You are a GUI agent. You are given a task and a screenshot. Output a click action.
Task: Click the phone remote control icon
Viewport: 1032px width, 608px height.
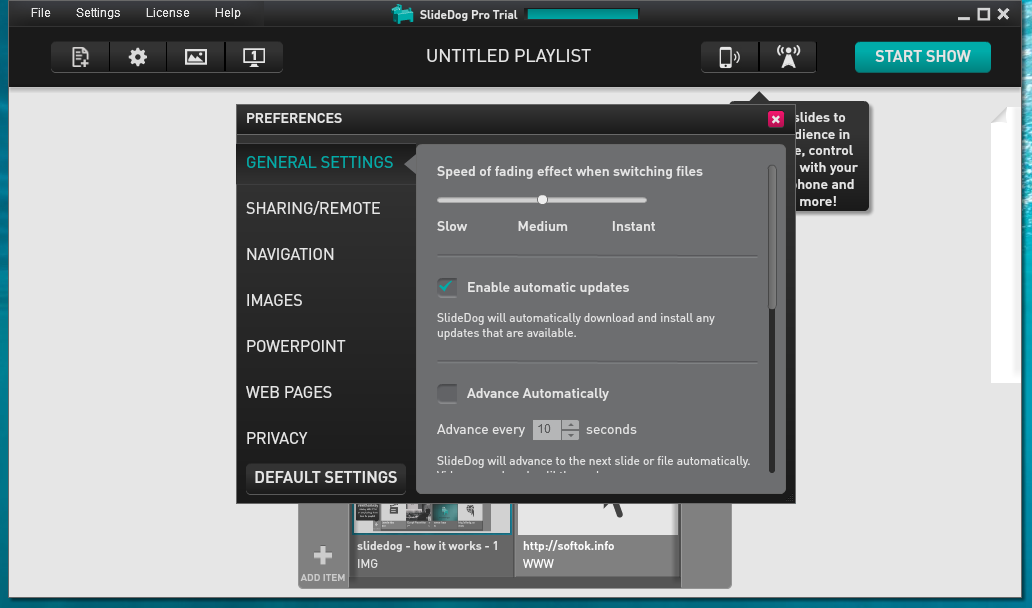pos(729,57)
